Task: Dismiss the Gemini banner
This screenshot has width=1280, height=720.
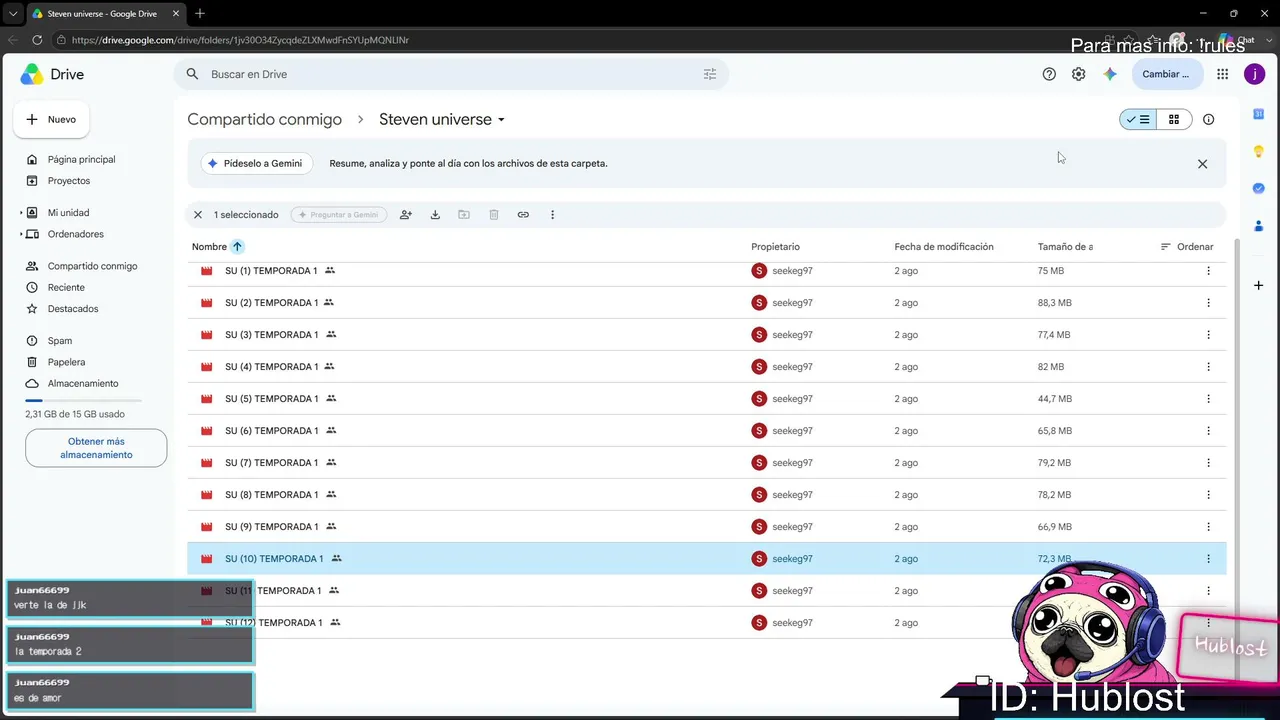Action: coord(1202,164)
